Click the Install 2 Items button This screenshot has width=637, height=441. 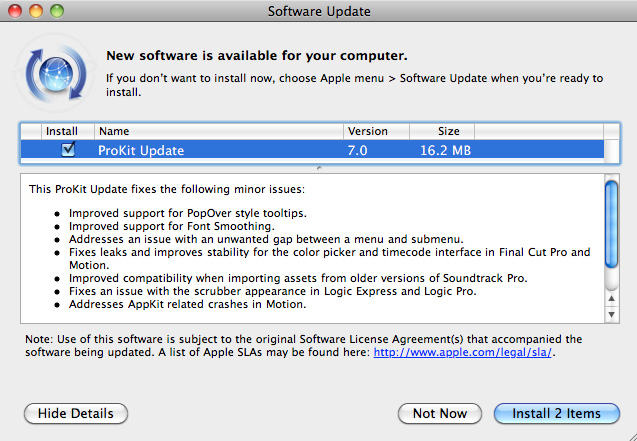pos(557,413)
